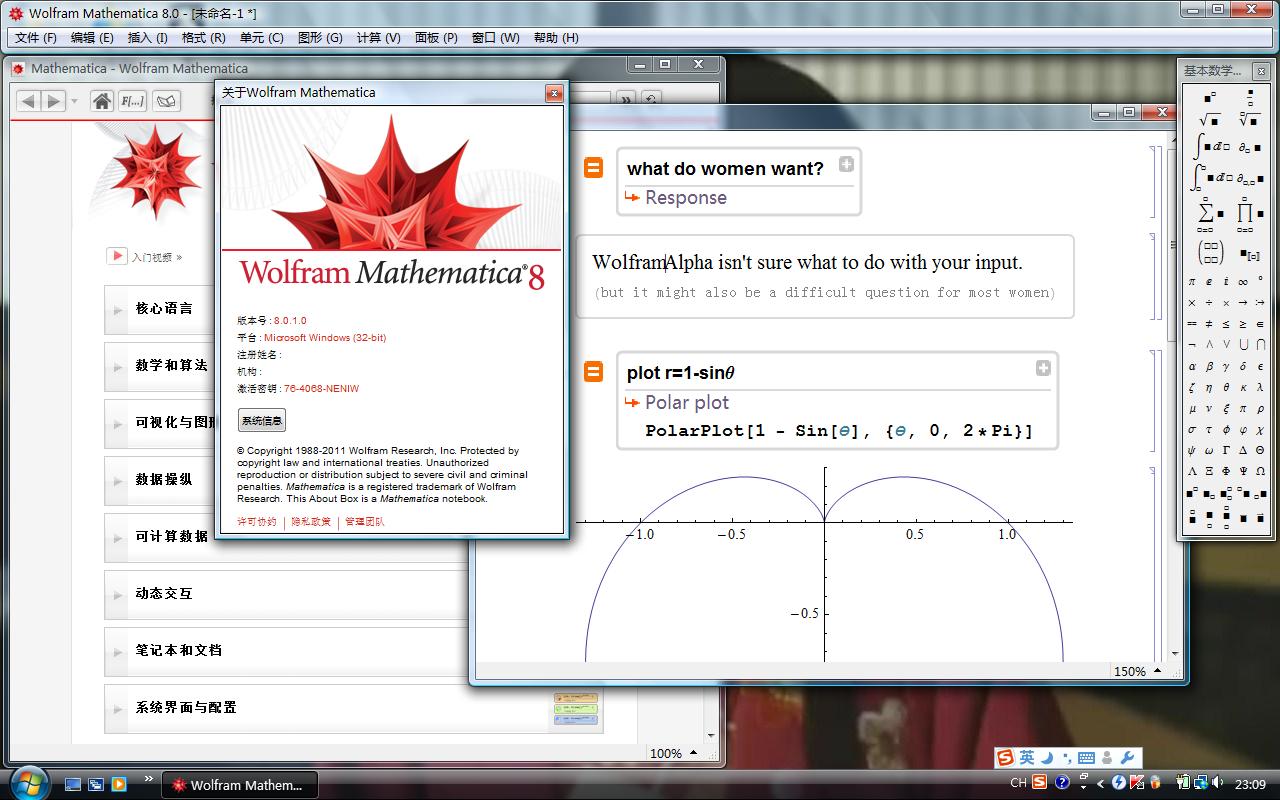
Task: Open 单元 (C) menu
Action: tap(261, 38)
